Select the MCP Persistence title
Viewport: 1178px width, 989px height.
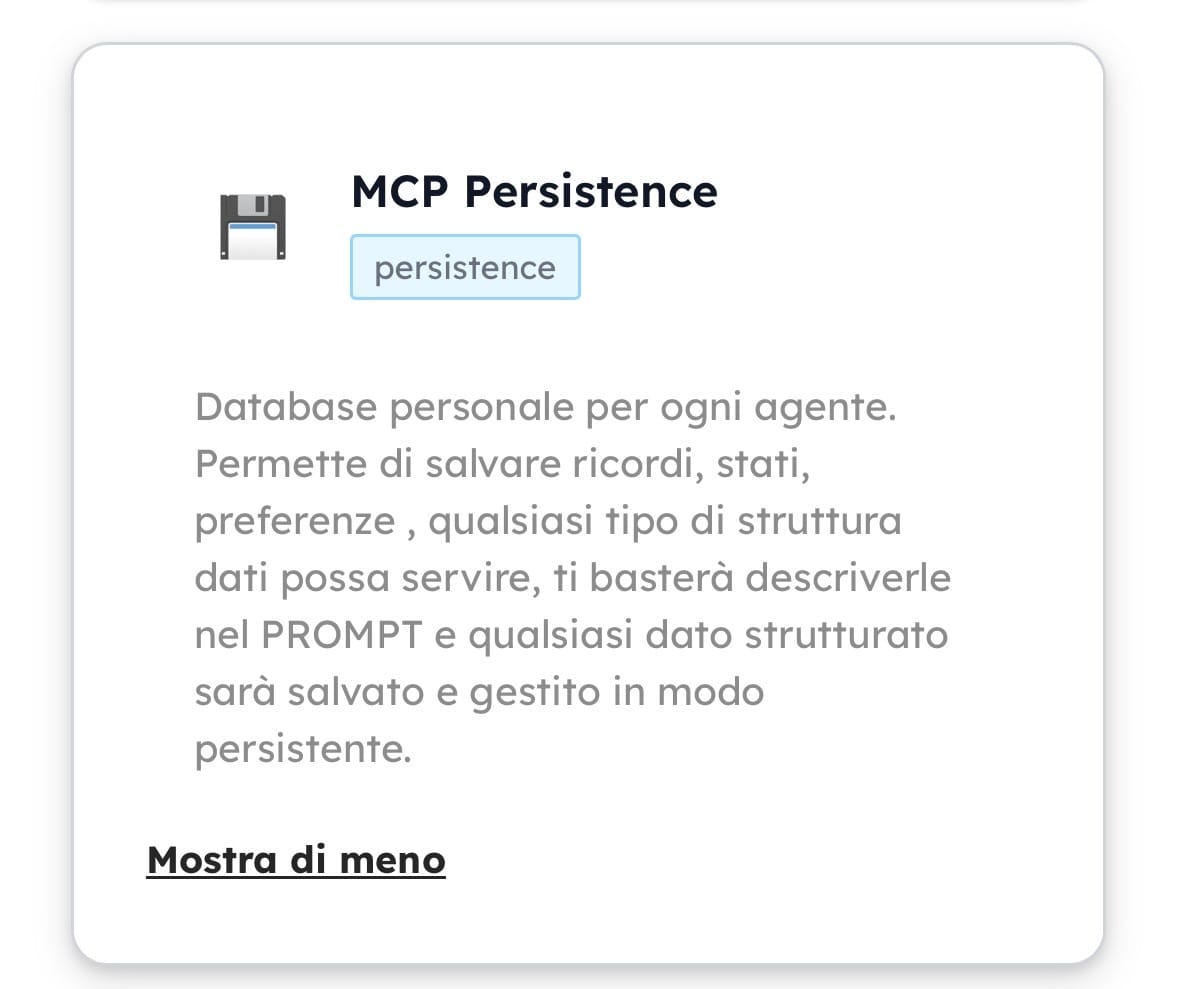(534, 191)
